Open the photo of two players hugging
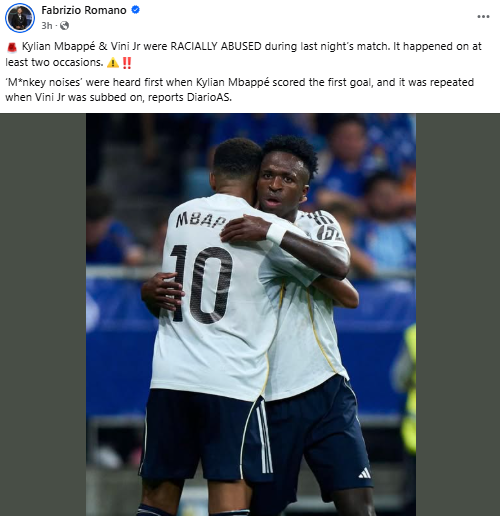This screenshot has width=500, height=516. point(251,314)
